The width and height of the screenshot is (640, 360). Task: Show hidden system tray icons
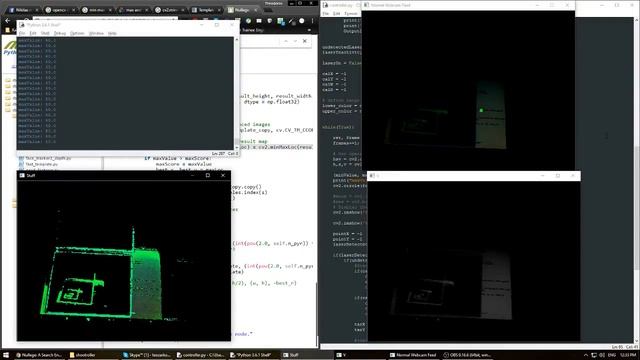click(x=586, y=356)
